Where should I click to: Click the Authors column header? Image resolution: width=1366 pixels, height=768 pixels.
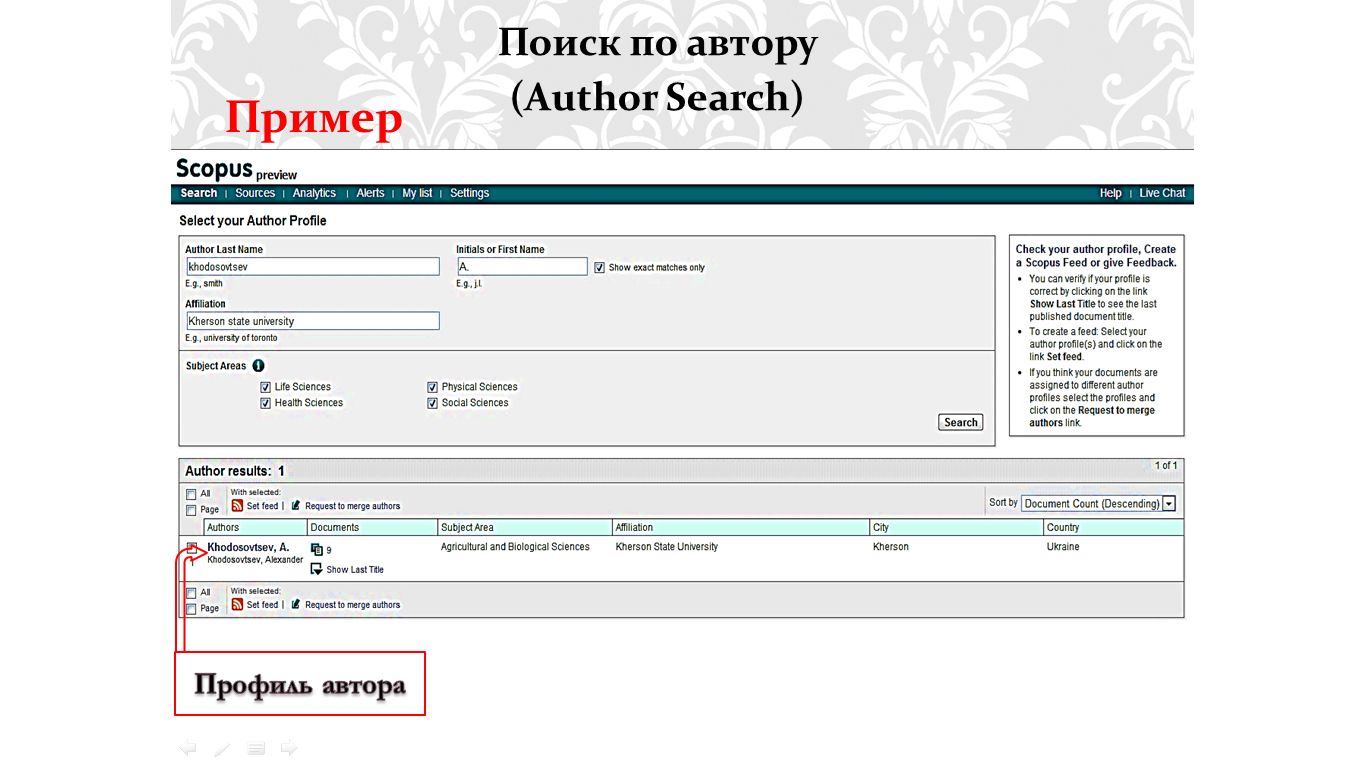254,527
